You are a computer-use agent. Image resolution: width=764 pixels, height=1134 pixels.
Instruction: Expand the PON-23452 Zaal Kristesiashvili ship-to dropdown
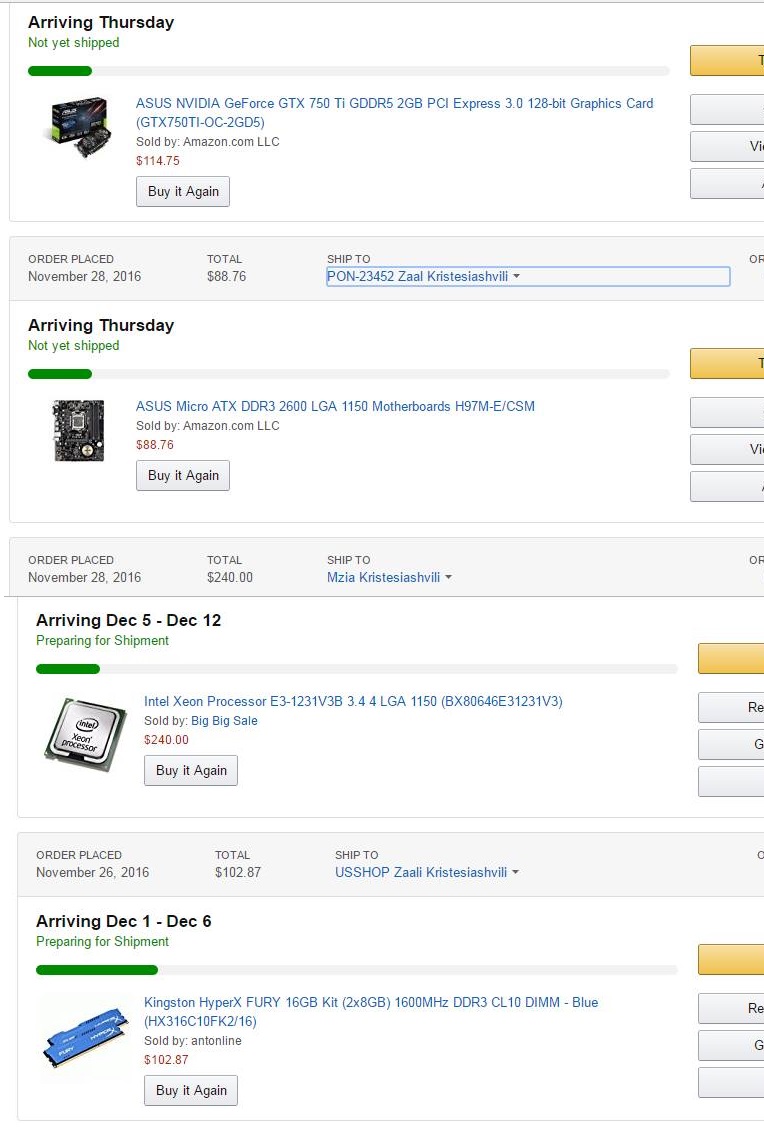click(x=528, y=276)
